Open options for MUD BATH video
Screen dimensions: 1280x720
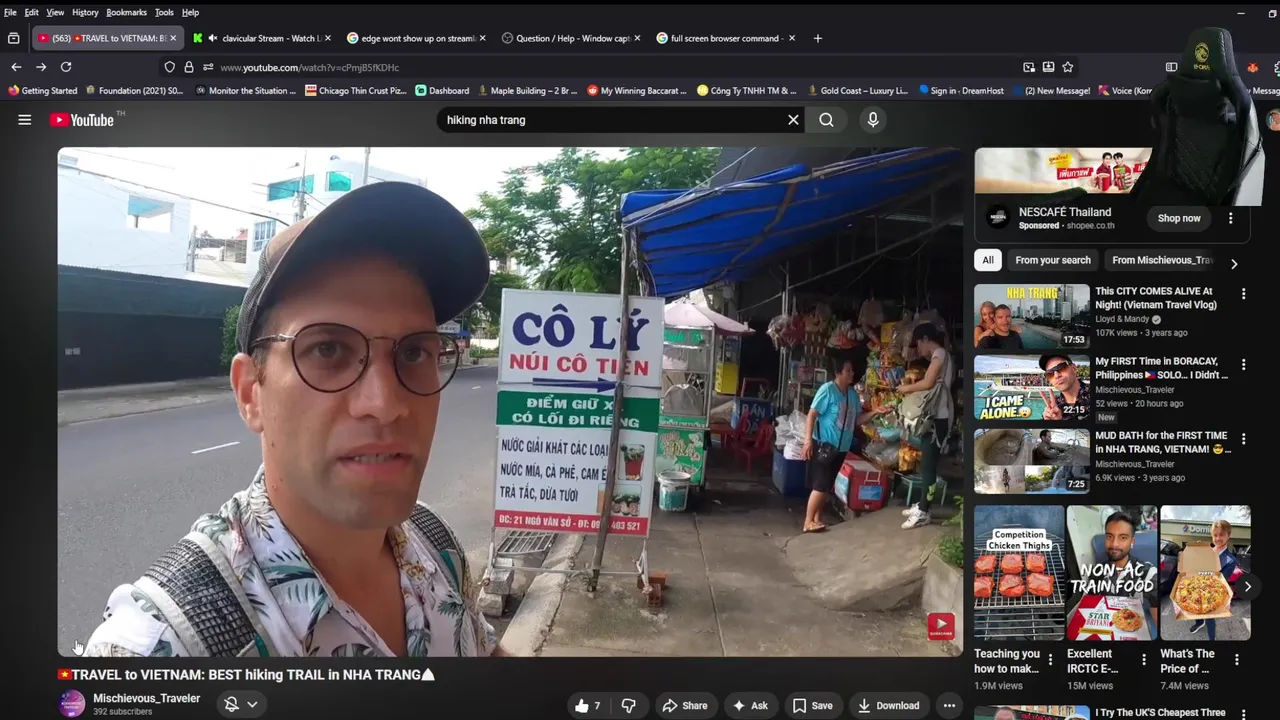coord(1243,439)
